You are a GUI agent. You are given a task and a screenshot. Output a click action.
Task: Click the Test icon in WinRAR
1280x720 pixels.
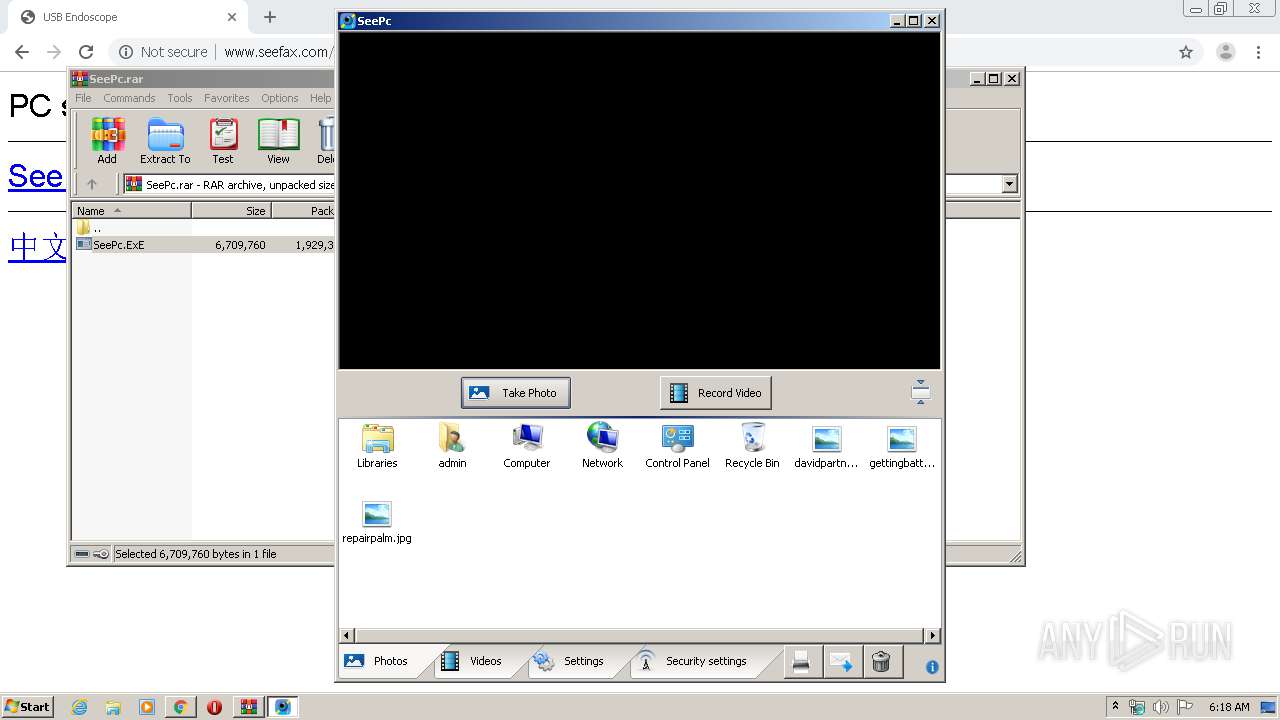tap(223, 141)
